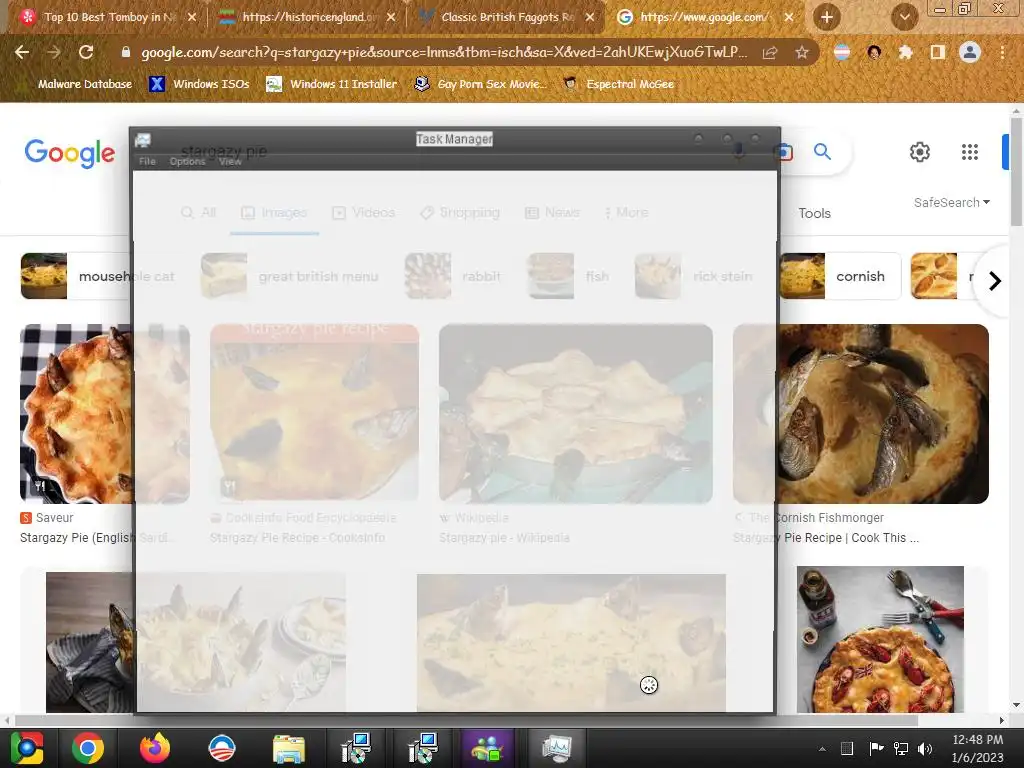Open lobster pie image with Union Jack
The width and height of the screenshot is (1024, 768).
tap(880, 640)
